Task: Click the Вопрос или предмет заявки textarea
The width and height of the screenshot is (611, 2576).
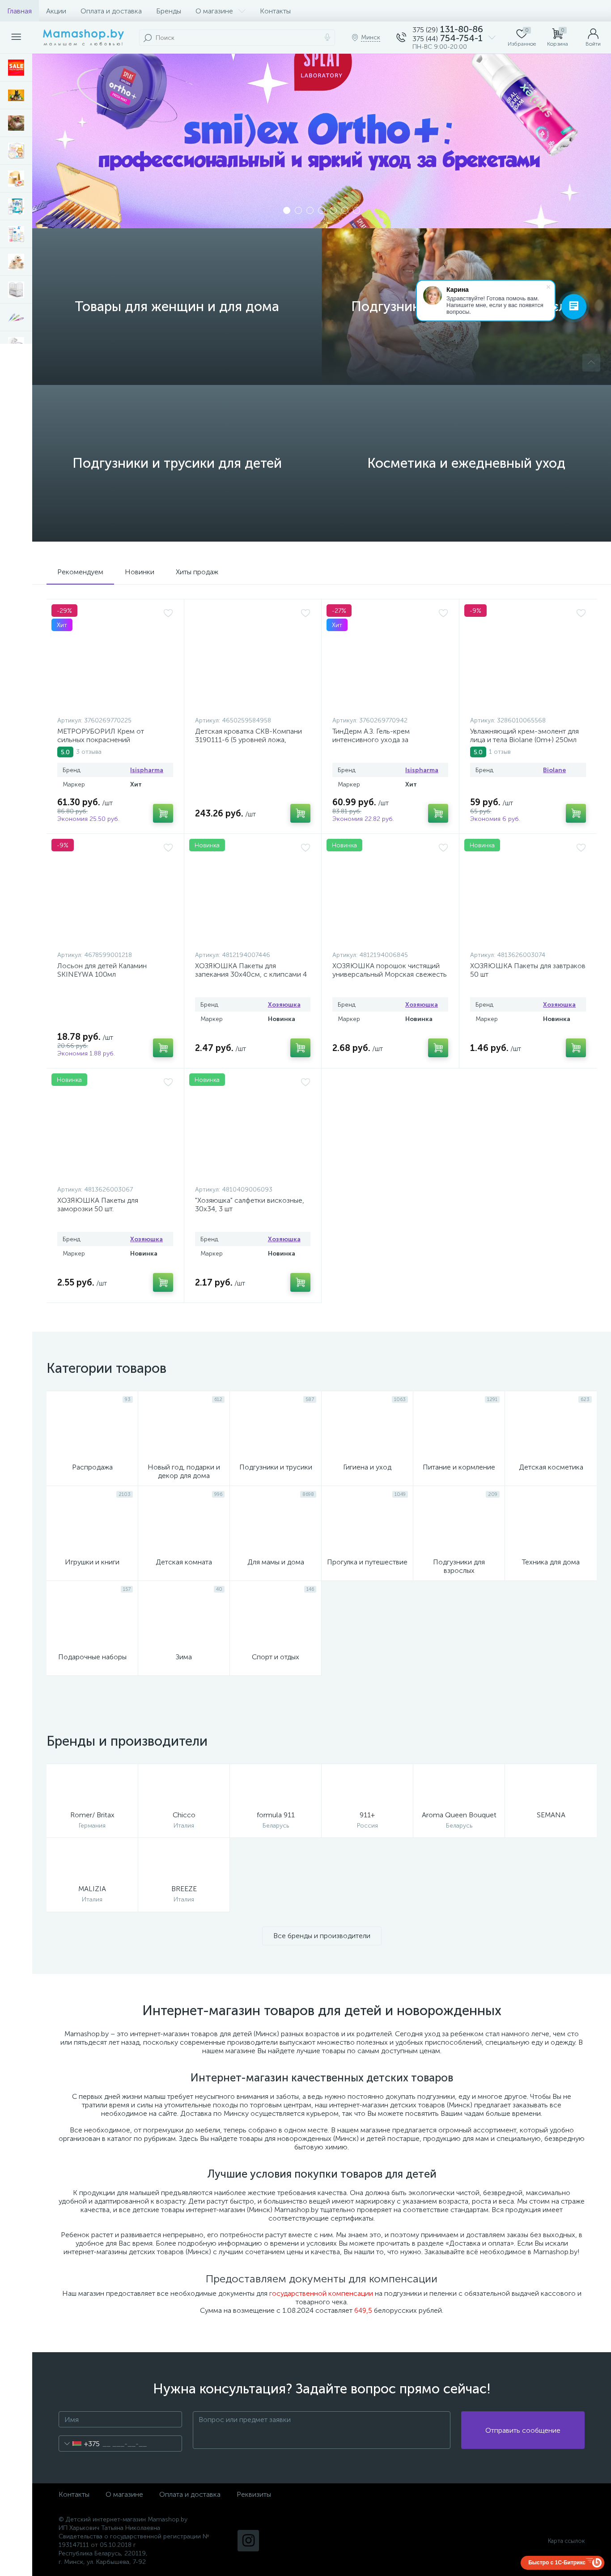Action: click(x=321, y=2429)
